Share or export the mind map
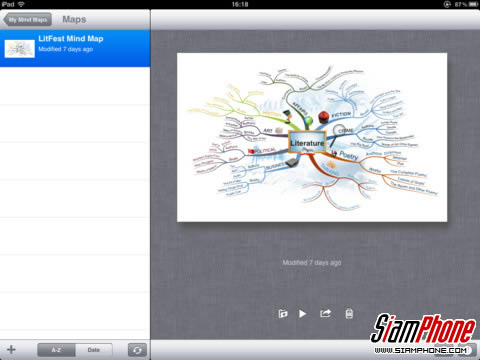The width and height of the screenshot is (480, 360). 325,313
